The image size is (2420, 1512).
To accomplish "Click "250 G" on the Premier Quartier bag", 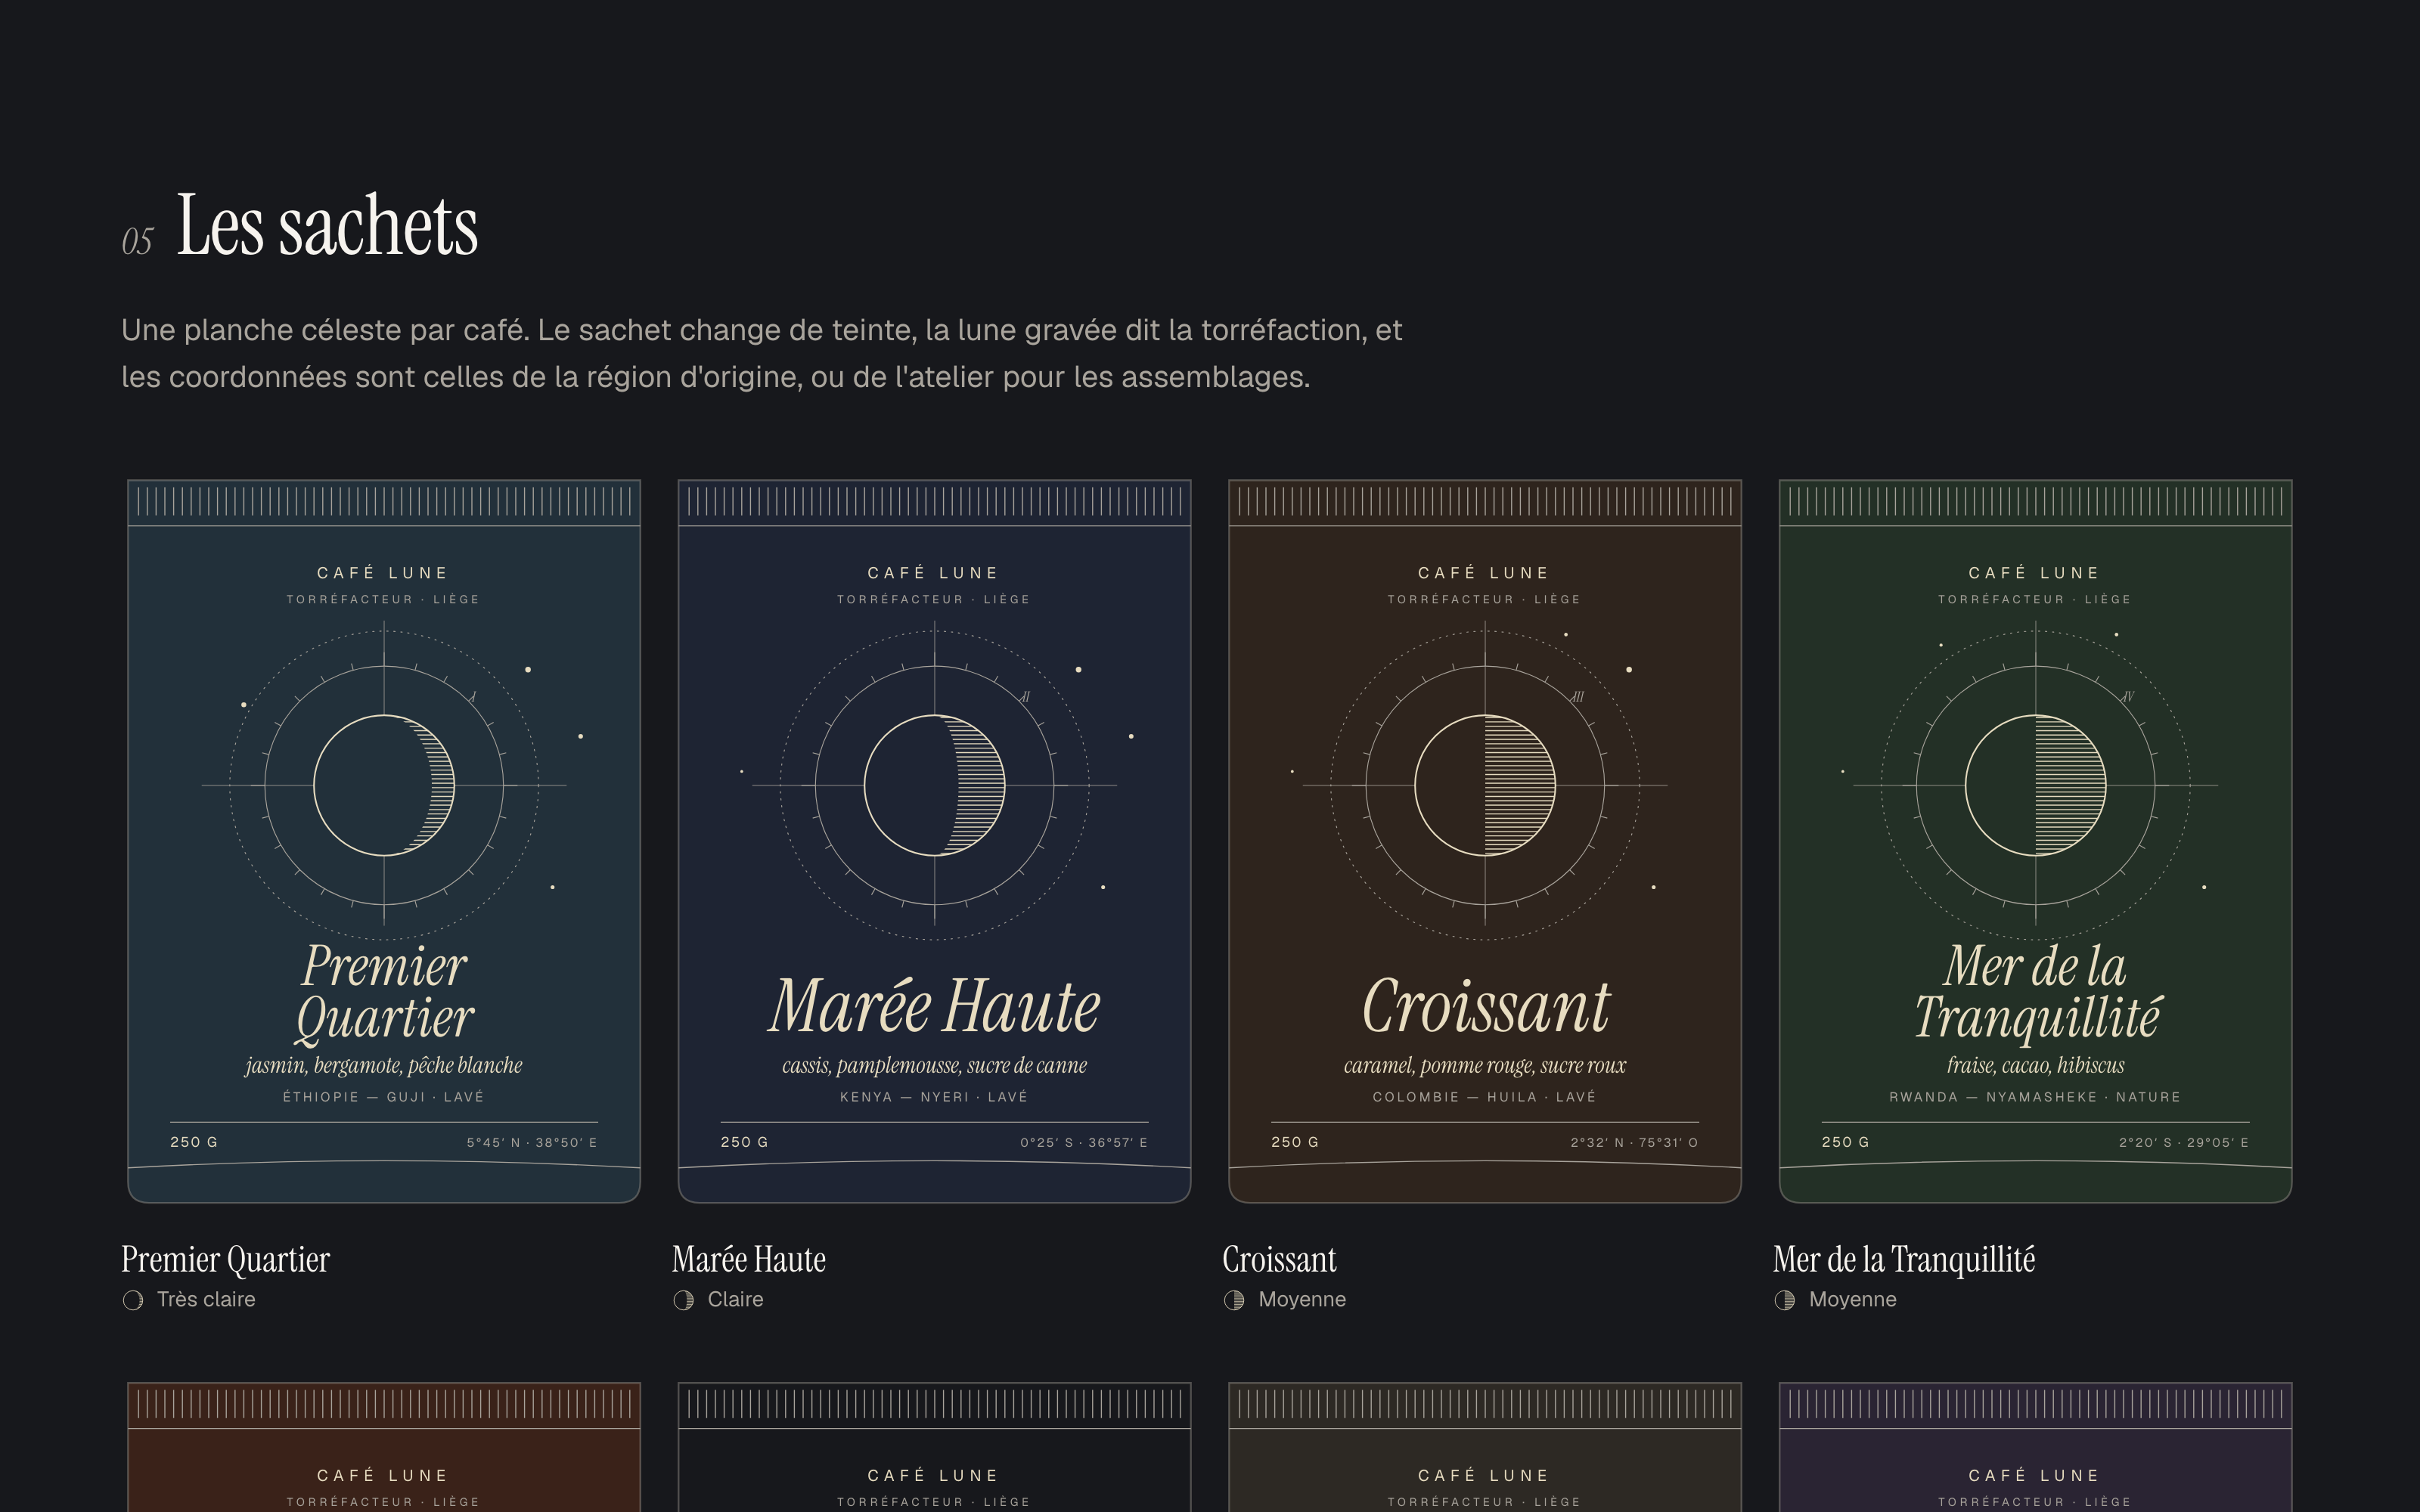I will point(194,1142).
